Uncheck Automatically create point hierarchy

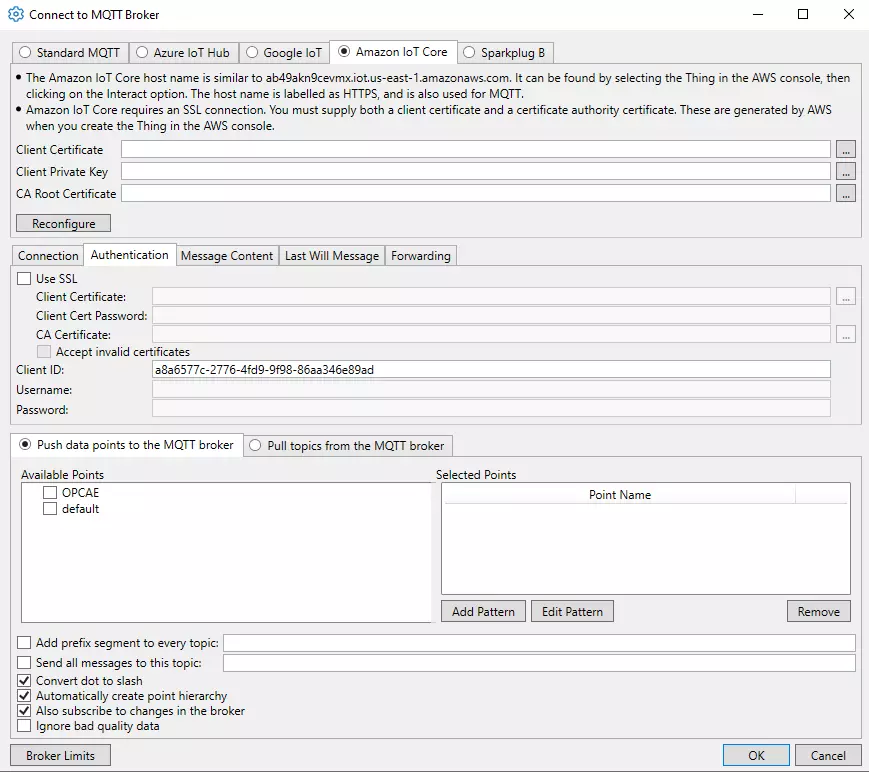24,696
